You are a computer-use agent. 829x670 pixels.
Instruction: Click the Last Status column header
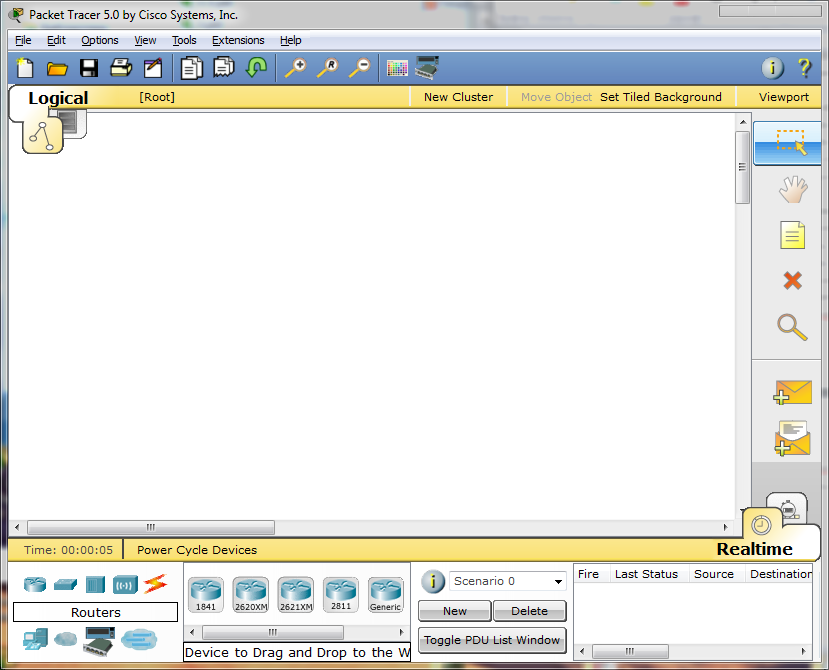click(646, 574)
